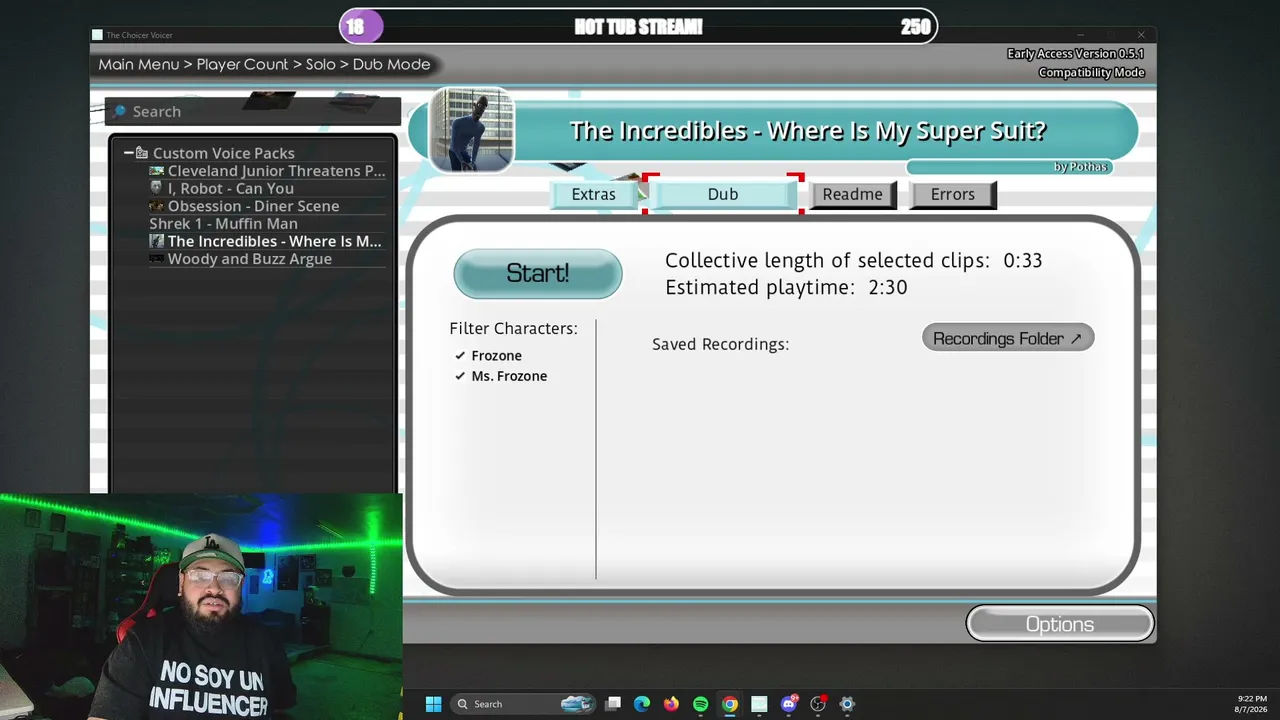
Task: Click the Obsession - Diner Scene thumbnail icon
Action: 156,206
